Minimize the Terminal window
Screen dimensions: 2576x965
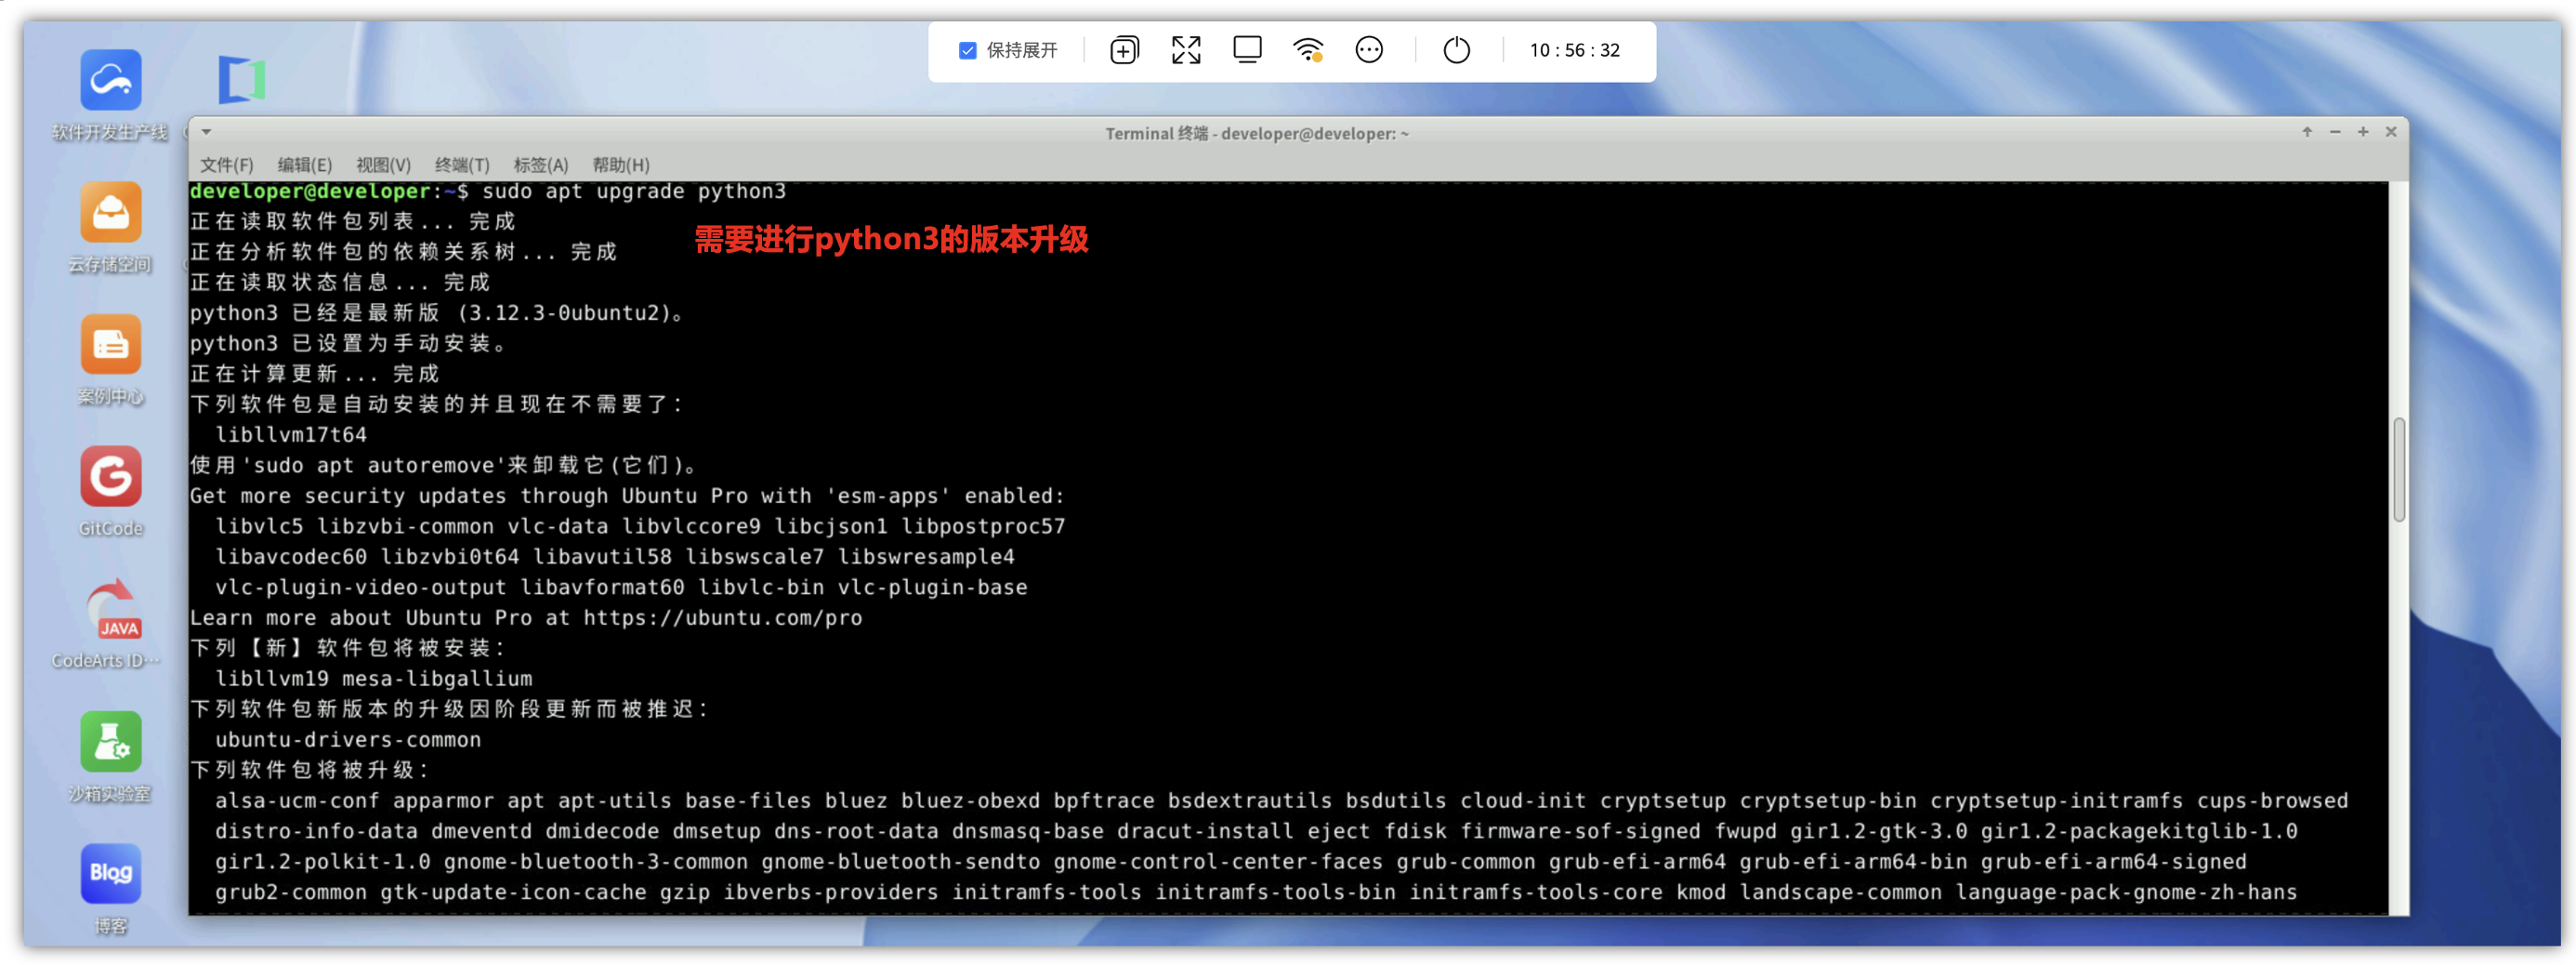click(2335, 132)
